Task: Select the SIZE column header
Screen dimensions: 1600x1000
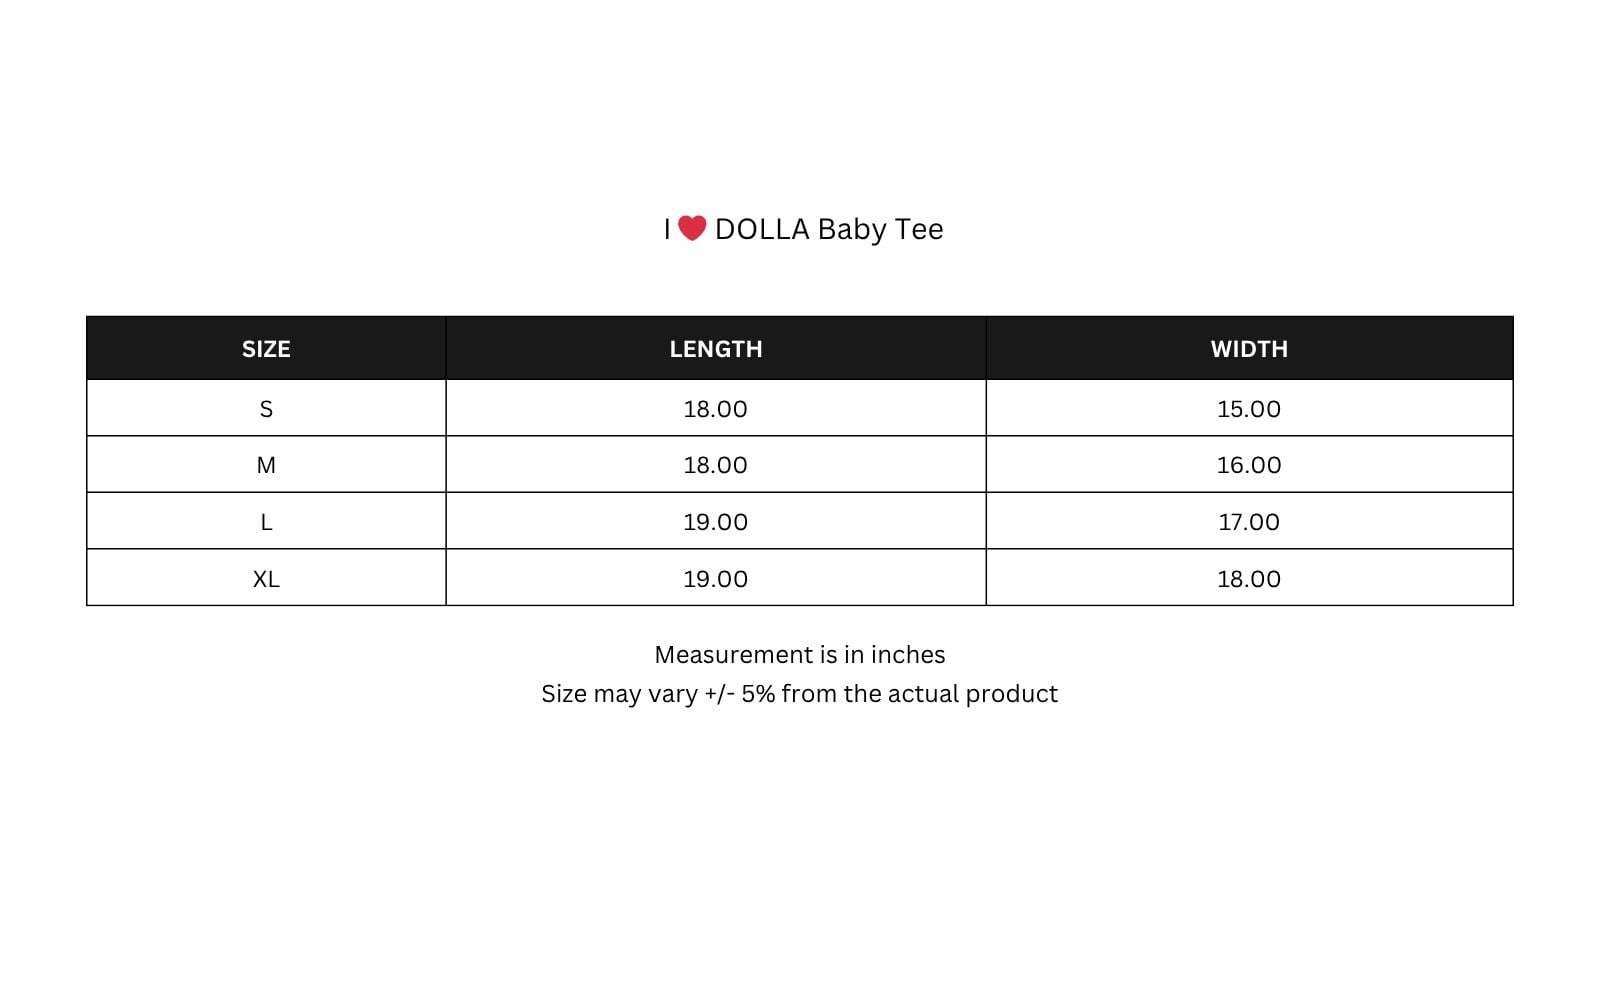Action: (266, 349)
